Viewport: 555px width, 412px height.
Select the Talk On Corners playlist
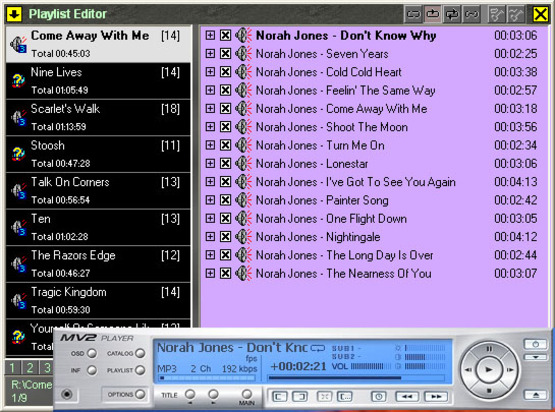[98, 191]
